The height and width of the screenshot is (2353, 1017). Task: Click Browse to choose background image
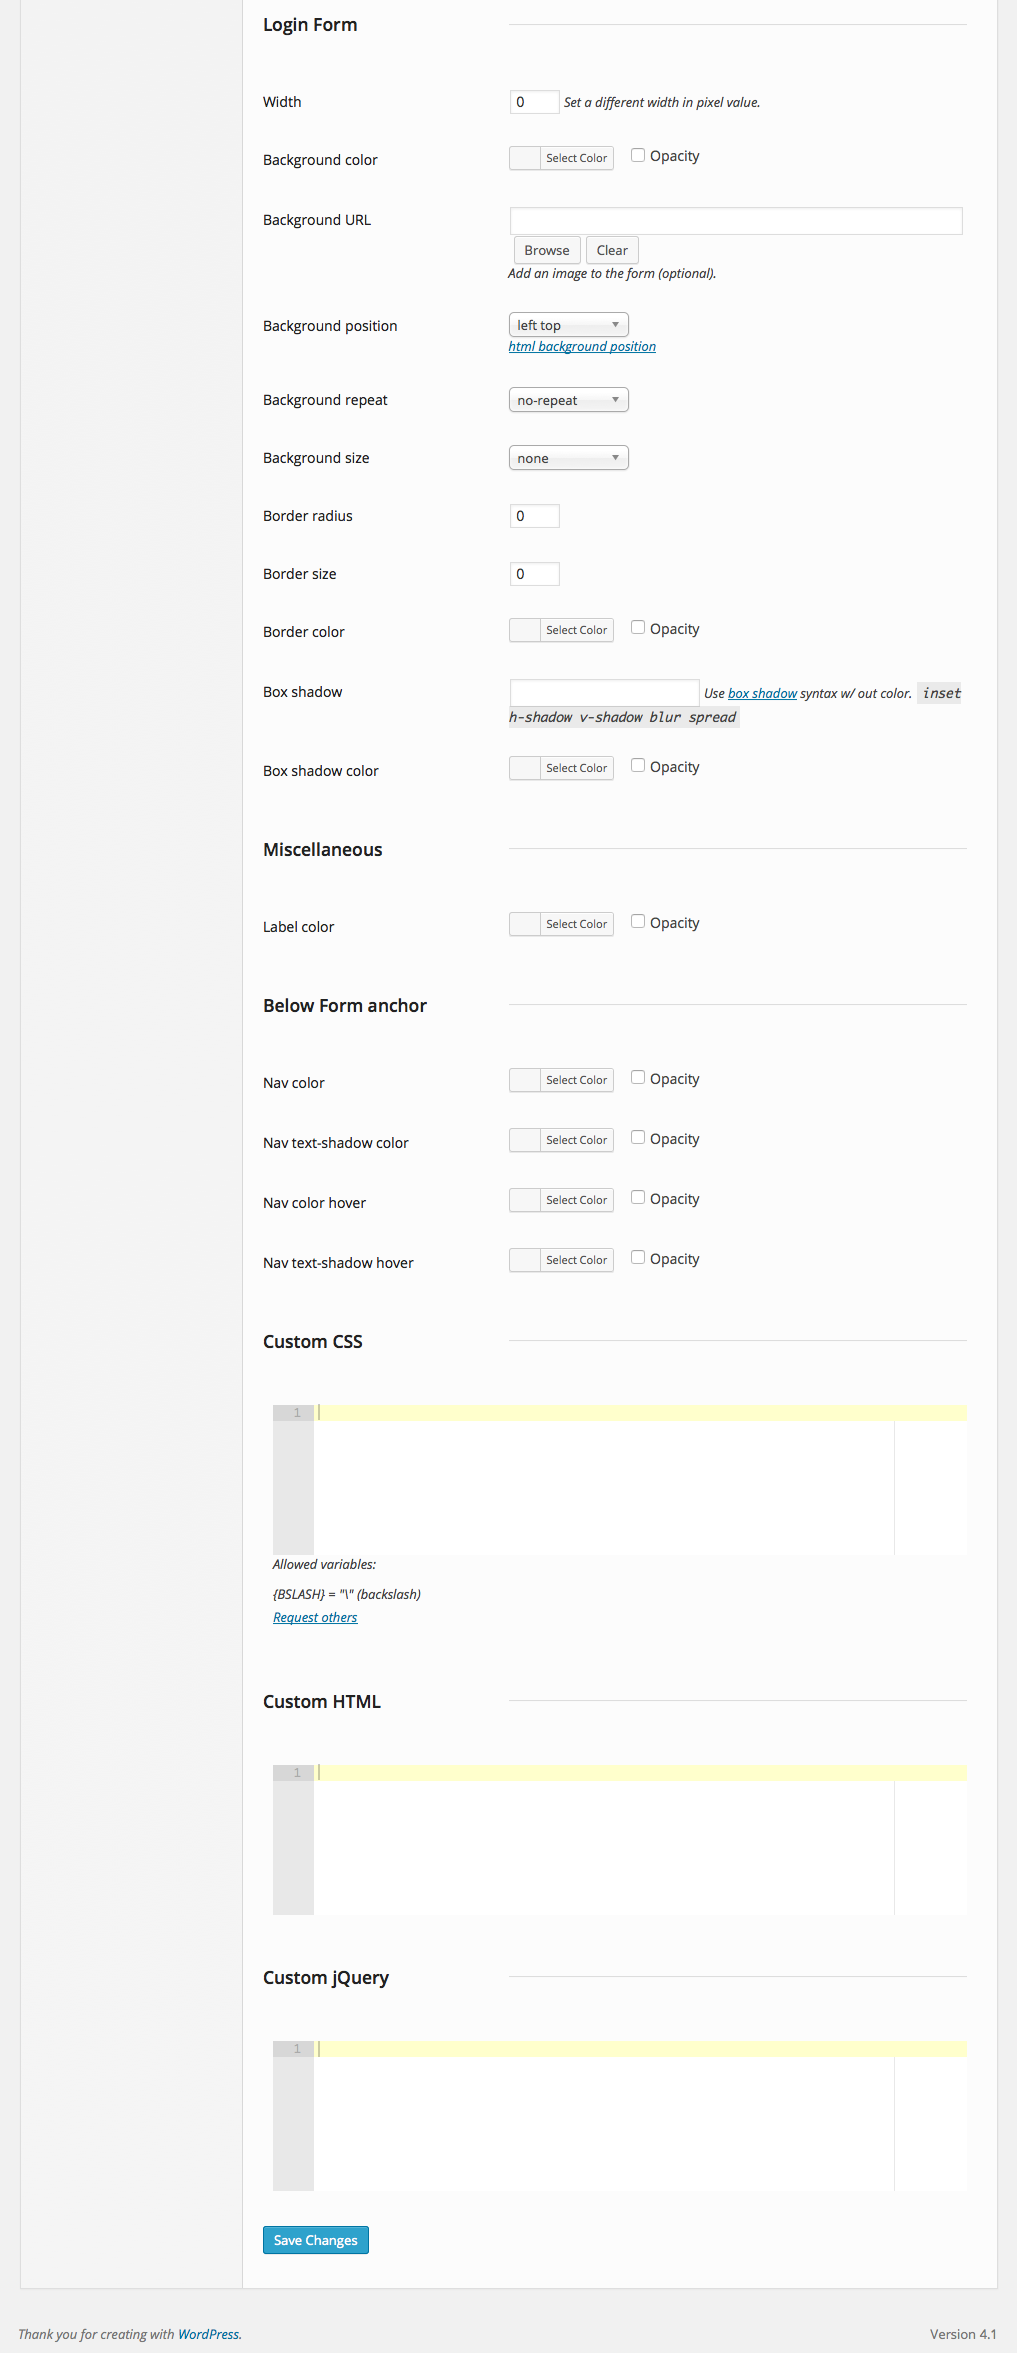pyautogui.click(x=546, y=250)
